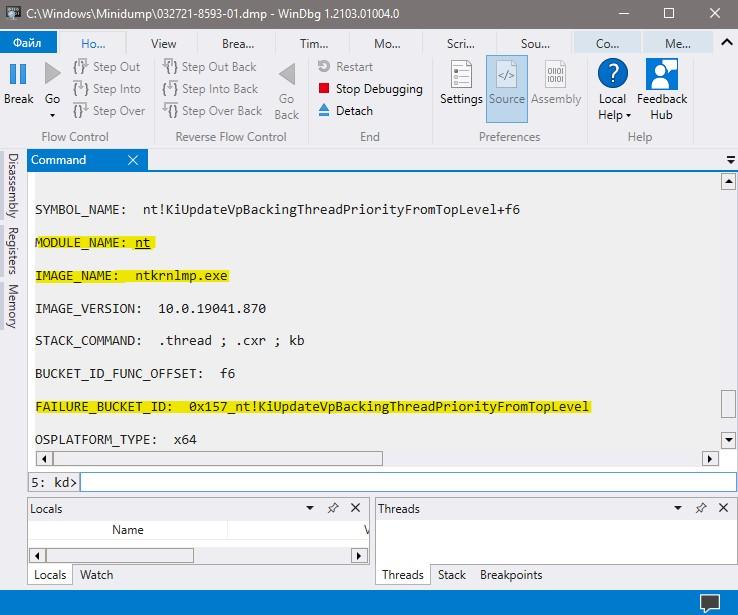Switch to the Breakpoints ribbon tab
The image size is (738, 615).
coord(238,44)
